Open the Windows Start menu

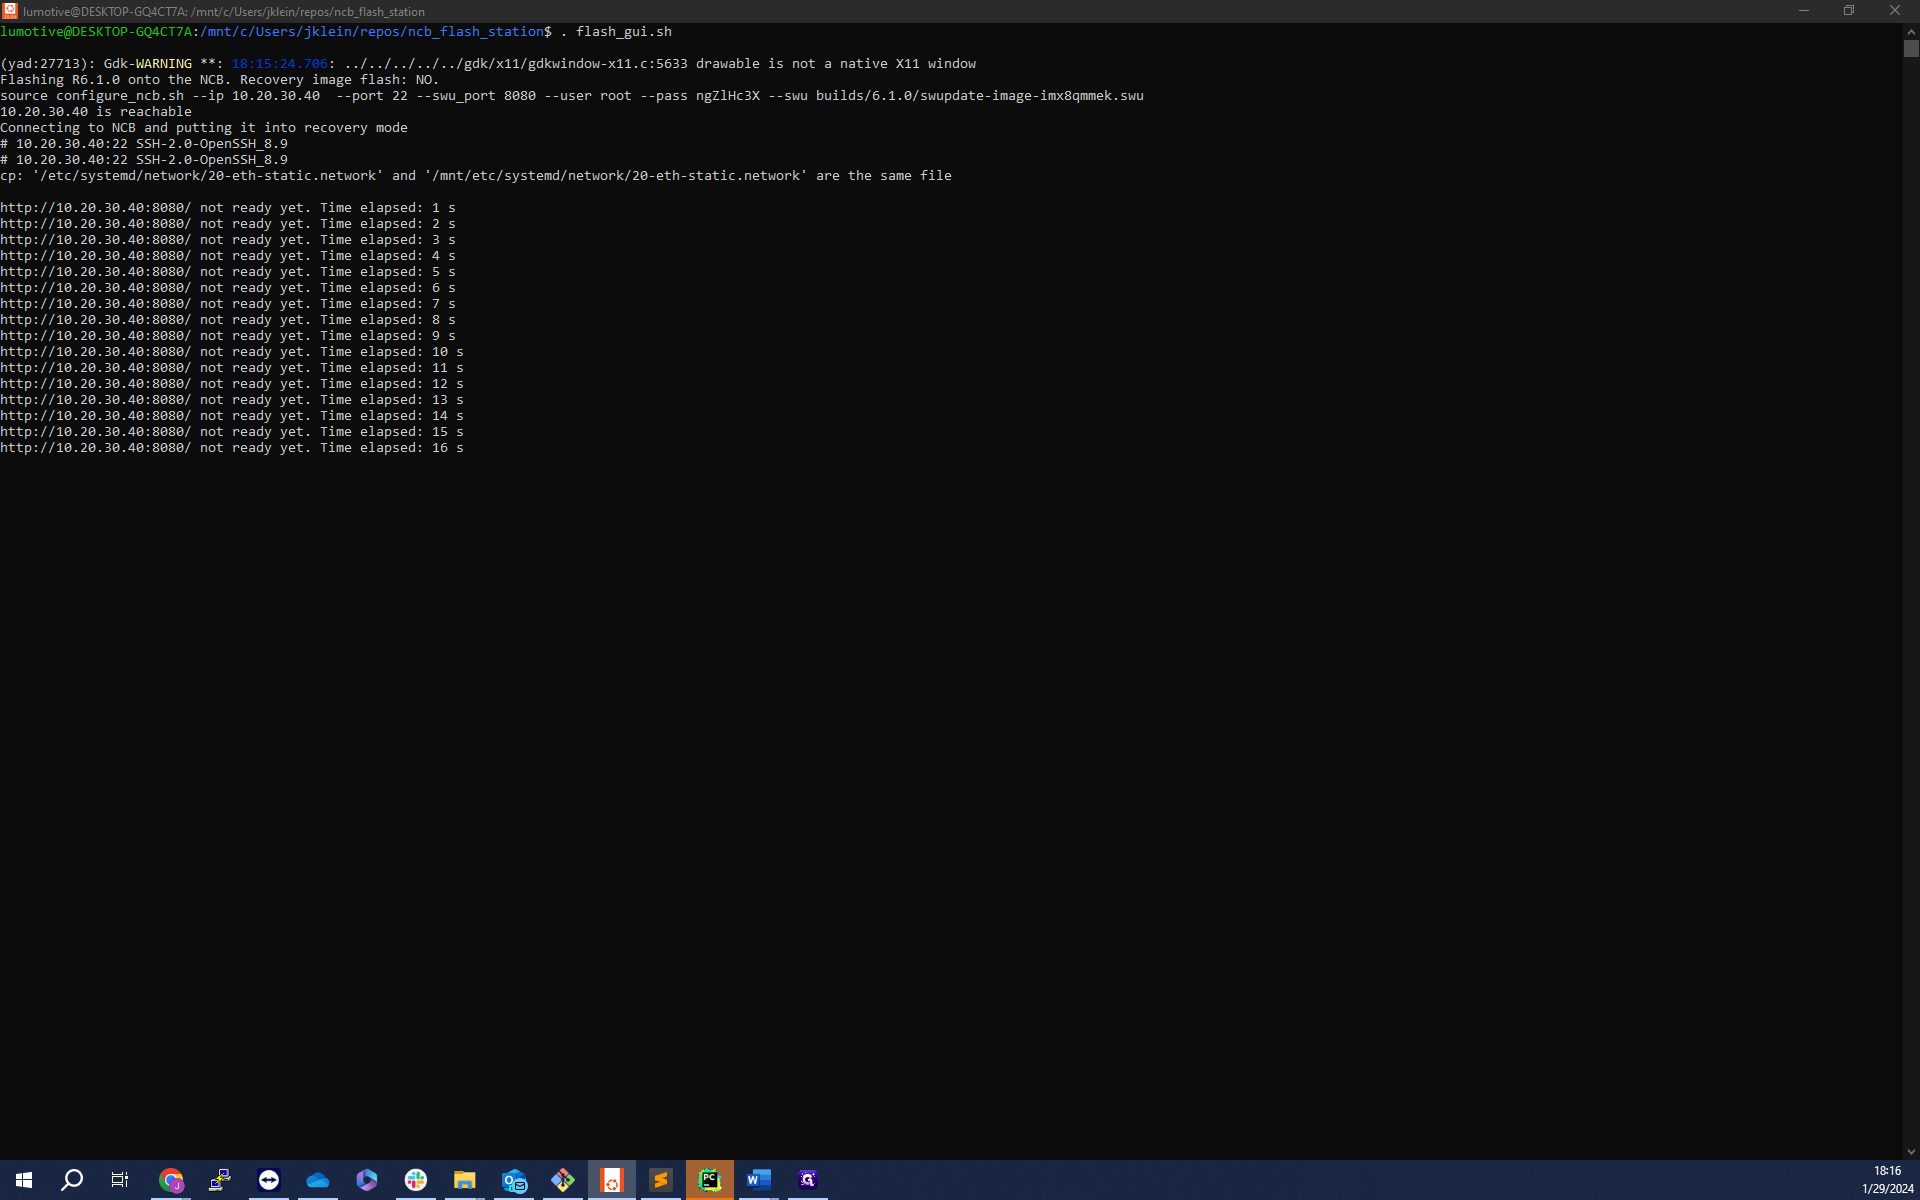(x=24, y=1180)
